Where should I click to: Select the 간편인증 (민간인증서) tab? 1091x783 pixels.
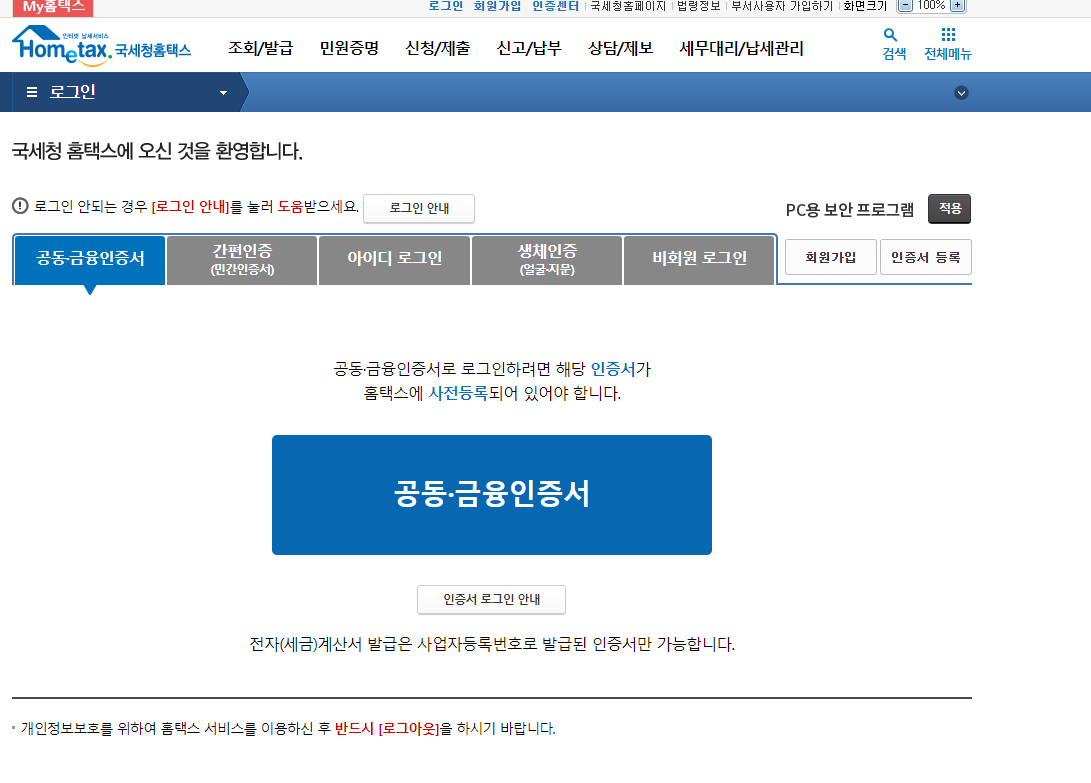coord(242,260)
